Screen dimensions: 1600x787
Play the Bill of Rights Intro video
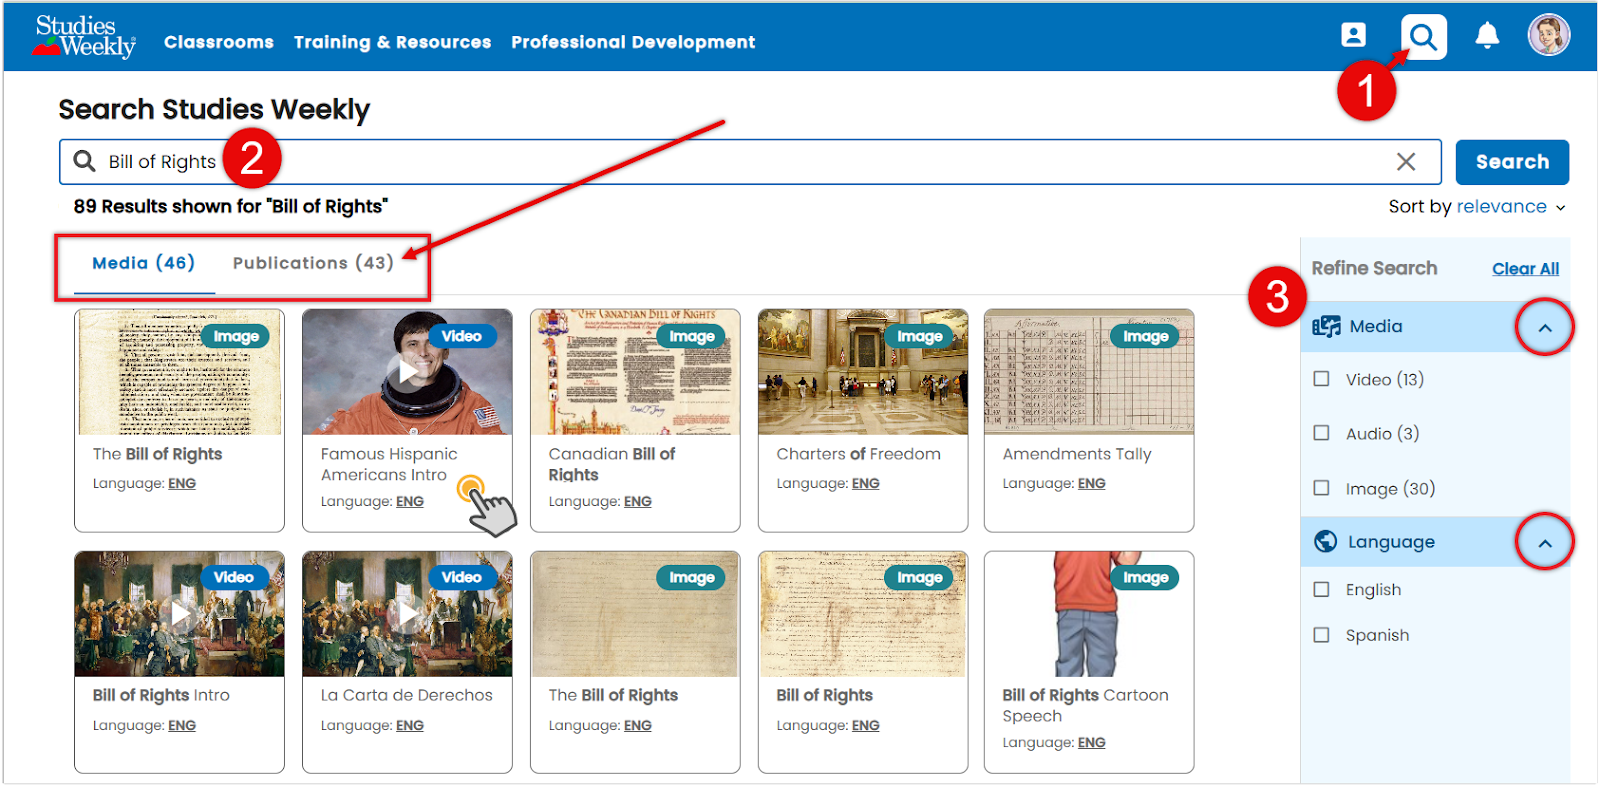coord(179,613)
